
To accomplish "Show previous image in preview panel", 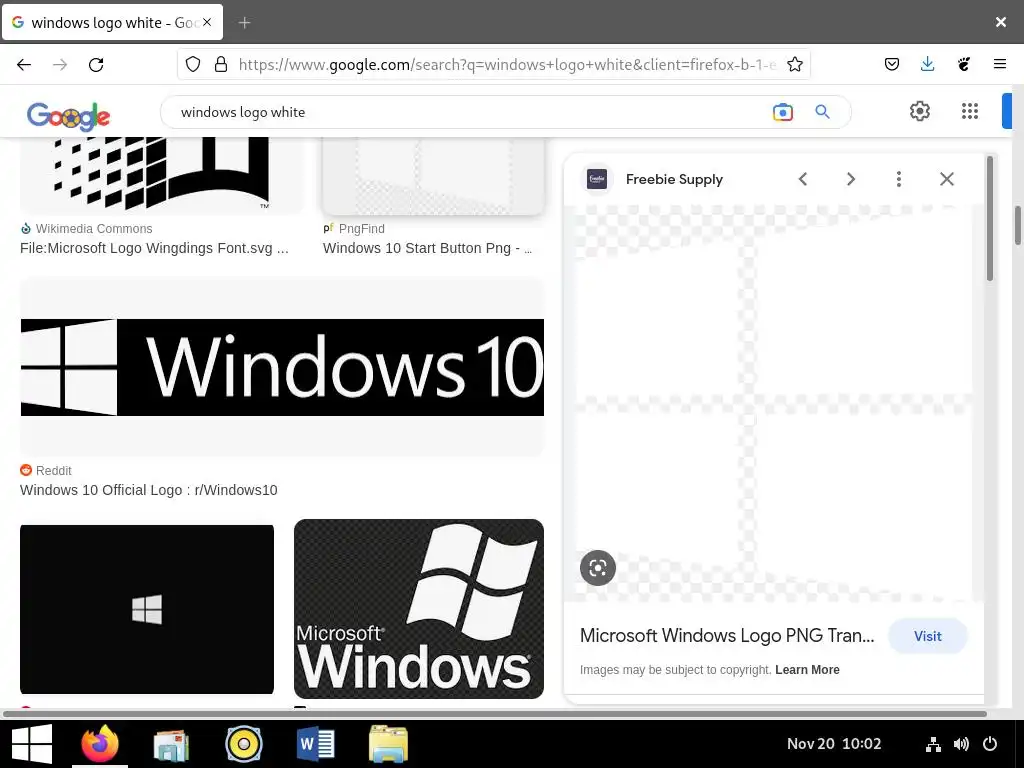I will pos(803,179).
